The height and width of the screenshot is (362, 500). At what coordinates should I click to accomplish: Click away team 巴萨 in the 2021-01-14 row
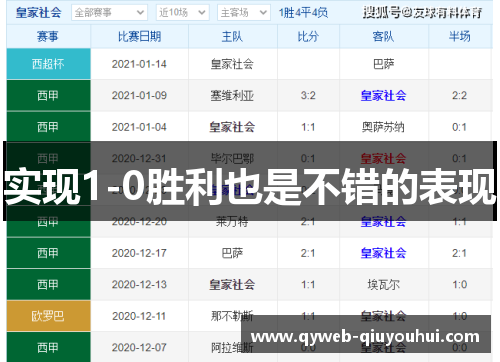pyautogui.click(x=384, y=64)
